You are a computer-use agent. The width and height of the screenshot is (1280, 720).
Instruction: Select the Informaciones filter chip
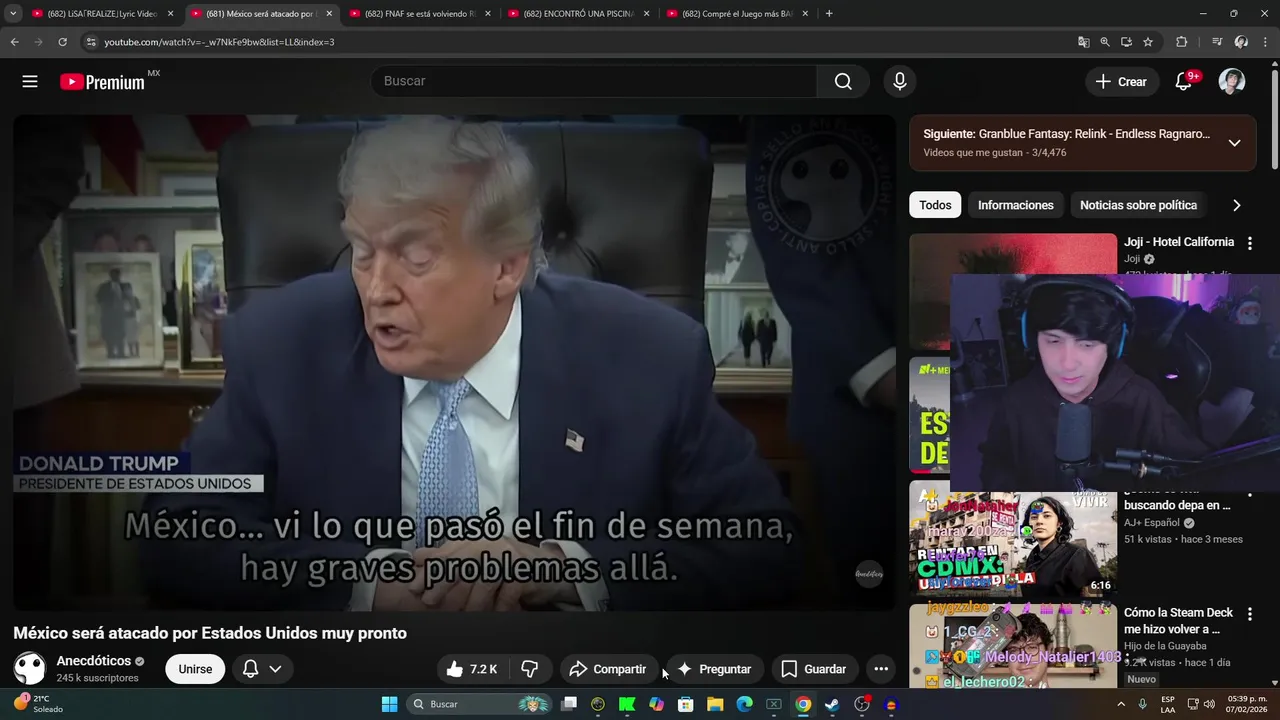coord(1015,205)
